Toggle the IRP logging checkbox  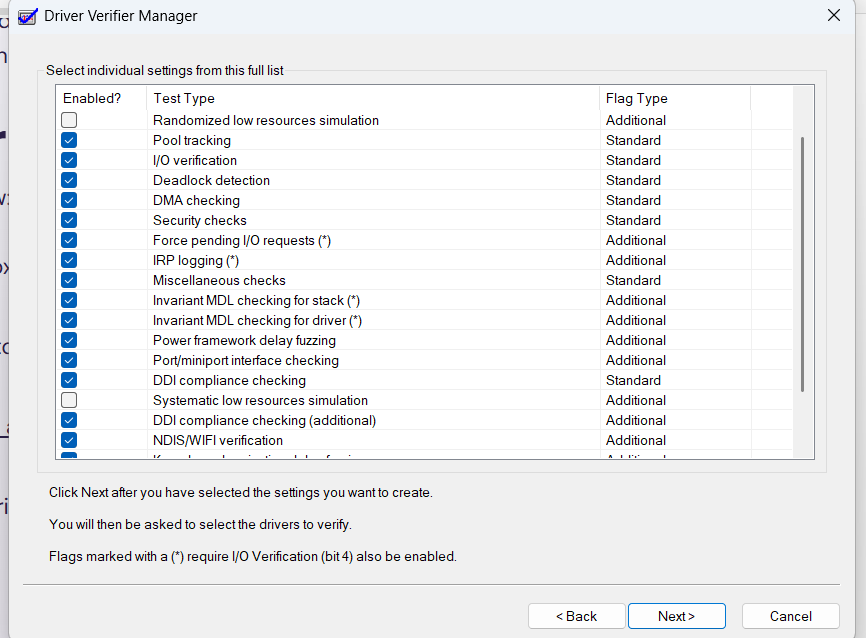(69, 260)
